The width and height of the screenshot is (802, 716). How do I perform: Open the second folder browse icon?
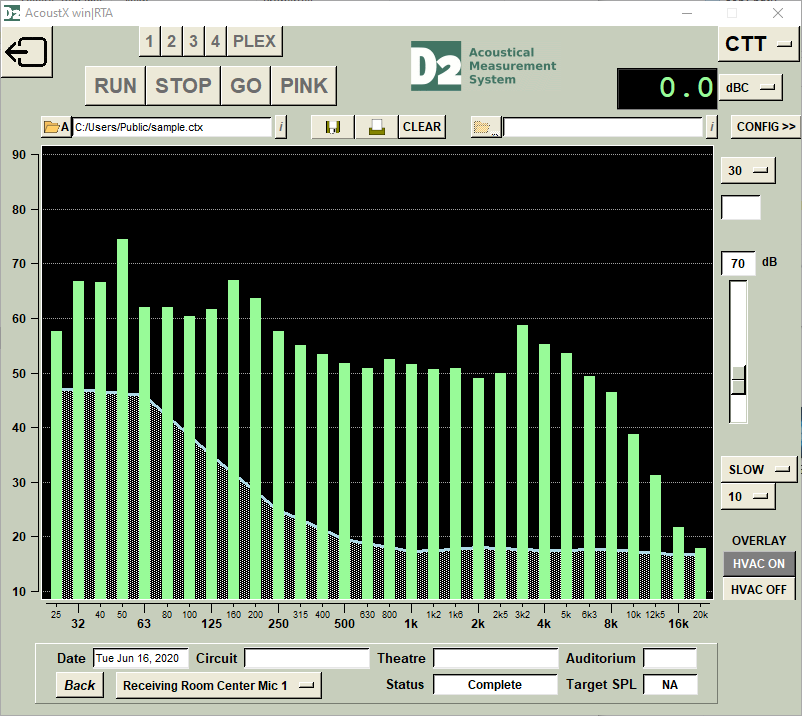[486, 127]
